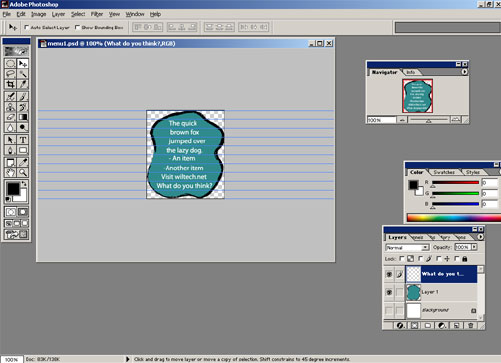Open the Image menu
Image resolution: width=501 pixels, height=363 pixels.
pyautogui.click(x=39, y=14)
